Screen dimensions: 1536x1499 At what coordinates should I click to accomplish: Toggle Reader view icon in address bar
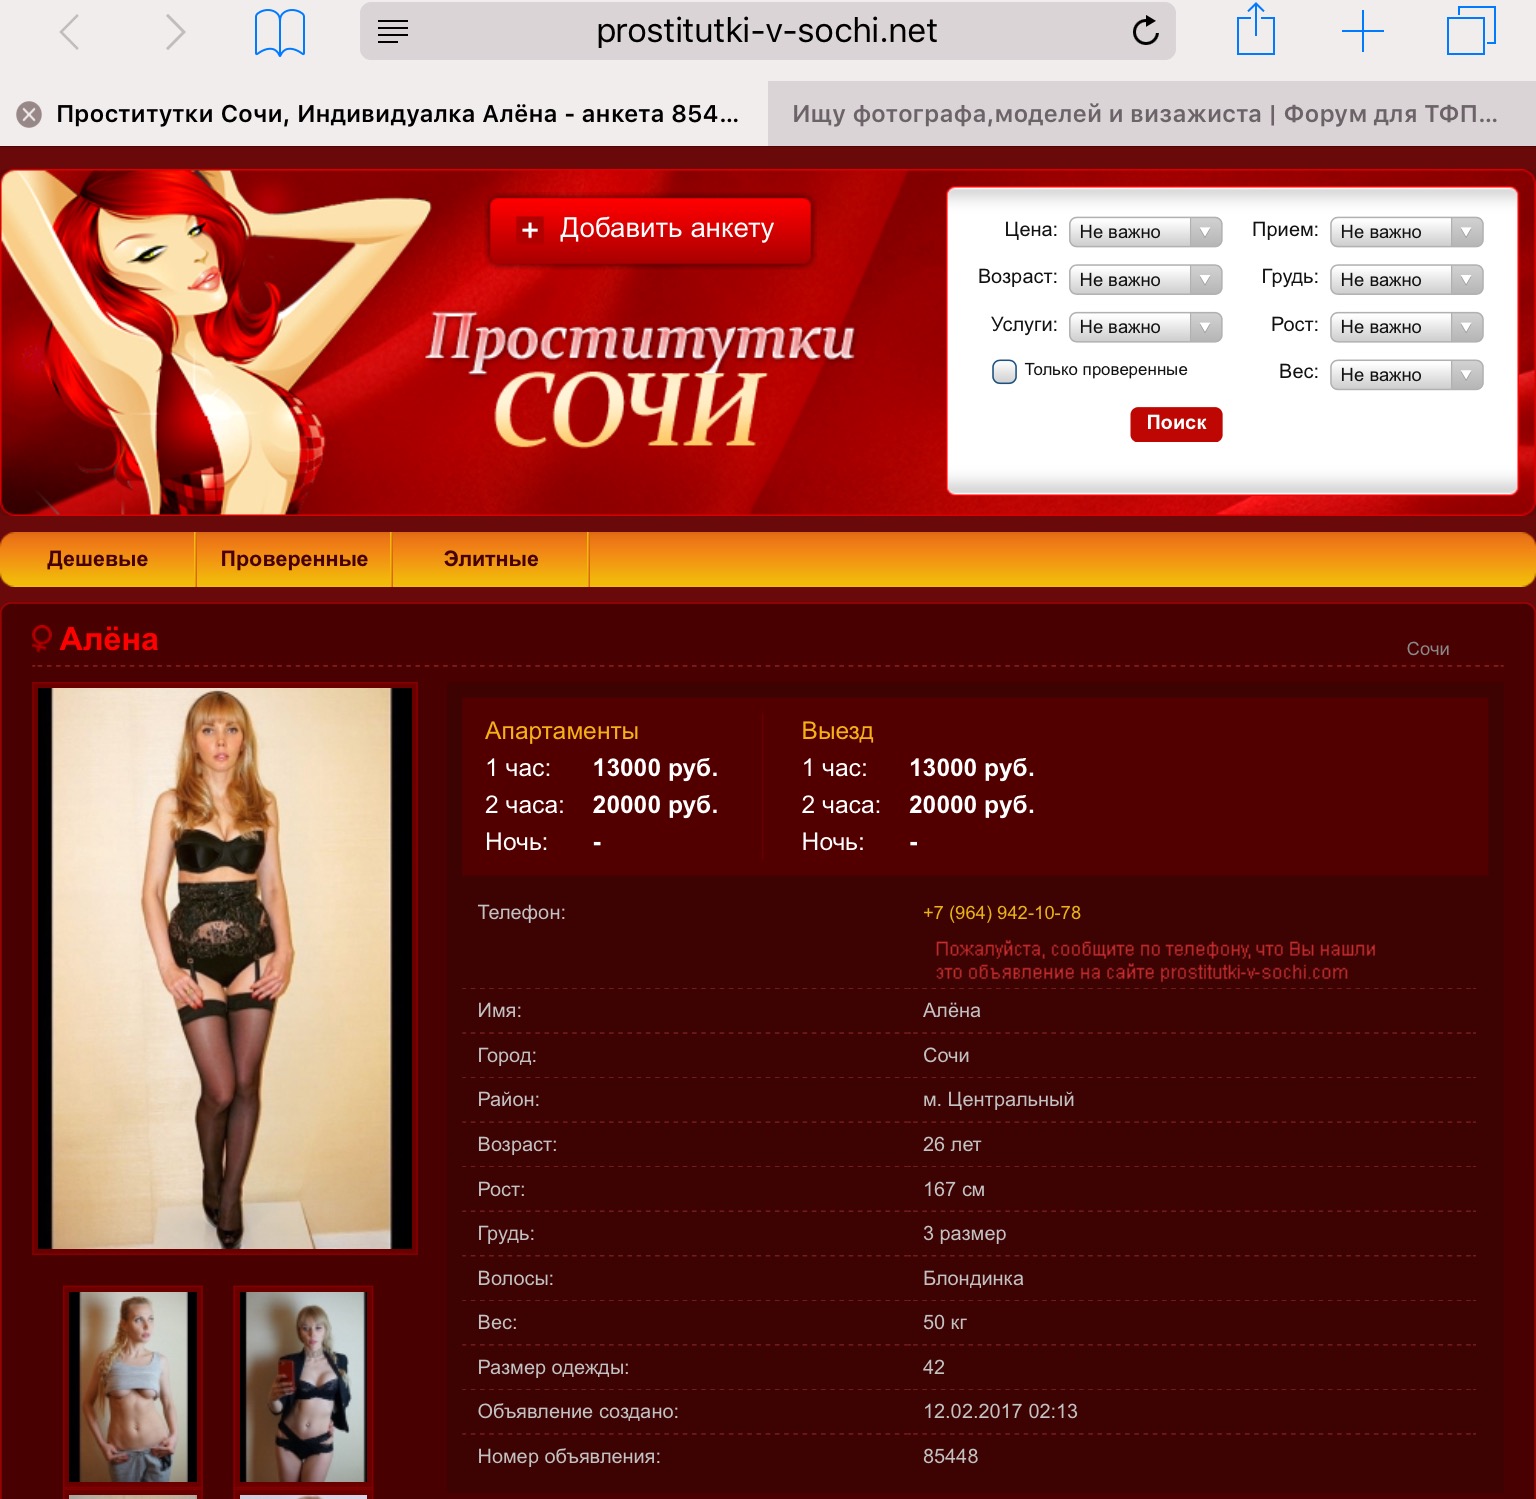[x=393, y=32]
